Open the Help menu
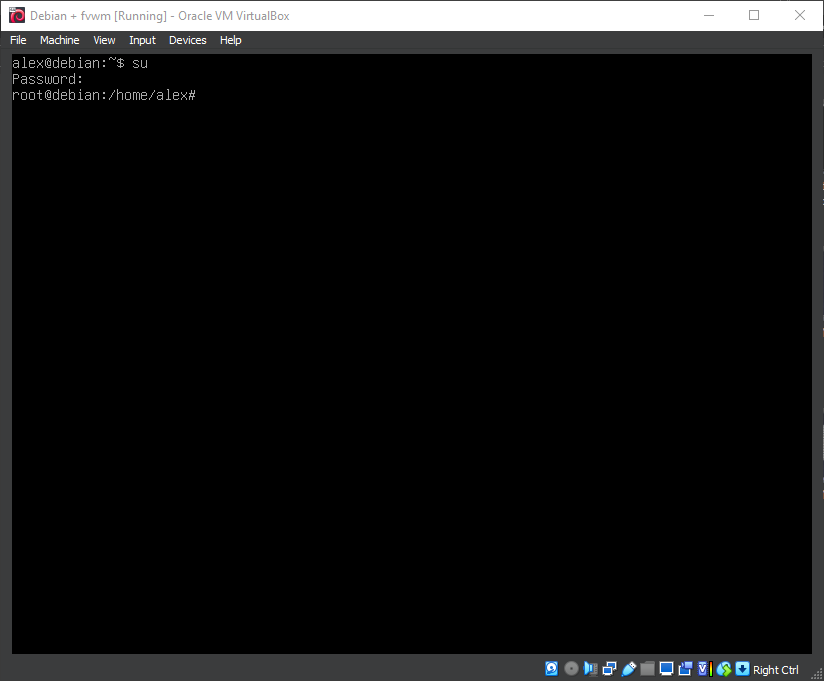 point(230,40)
